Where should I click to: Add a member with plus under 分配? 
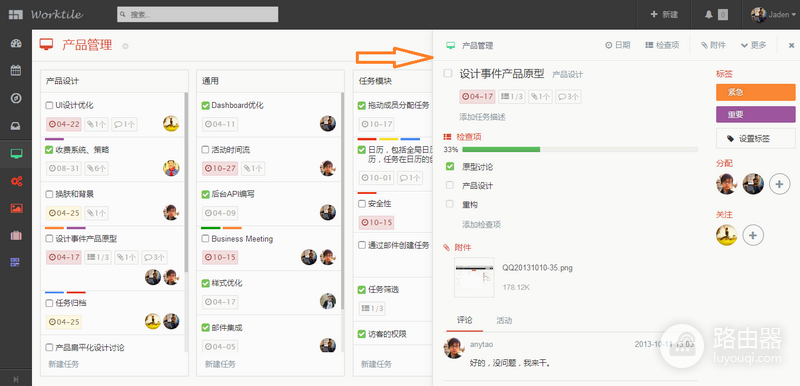coord(779,184)
